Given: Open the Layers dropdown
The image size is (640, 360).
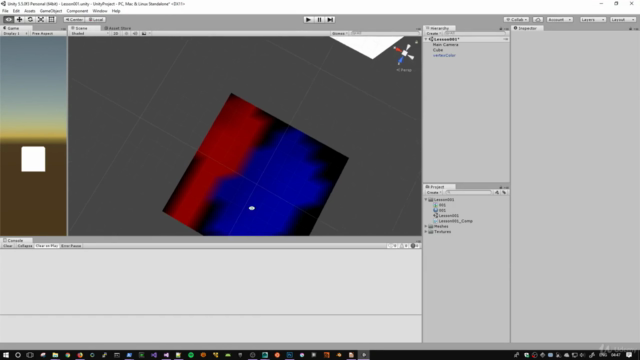Looking at the screenshot, I should [593, 20].
